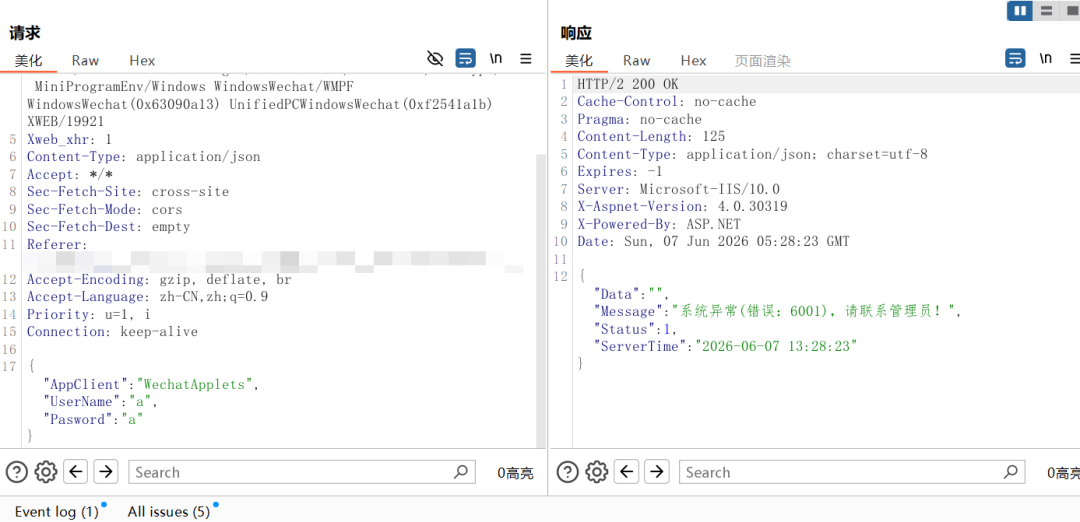
Task: Click the Sec-Fetch-Site cross-site header
Action: click(128, 191)
